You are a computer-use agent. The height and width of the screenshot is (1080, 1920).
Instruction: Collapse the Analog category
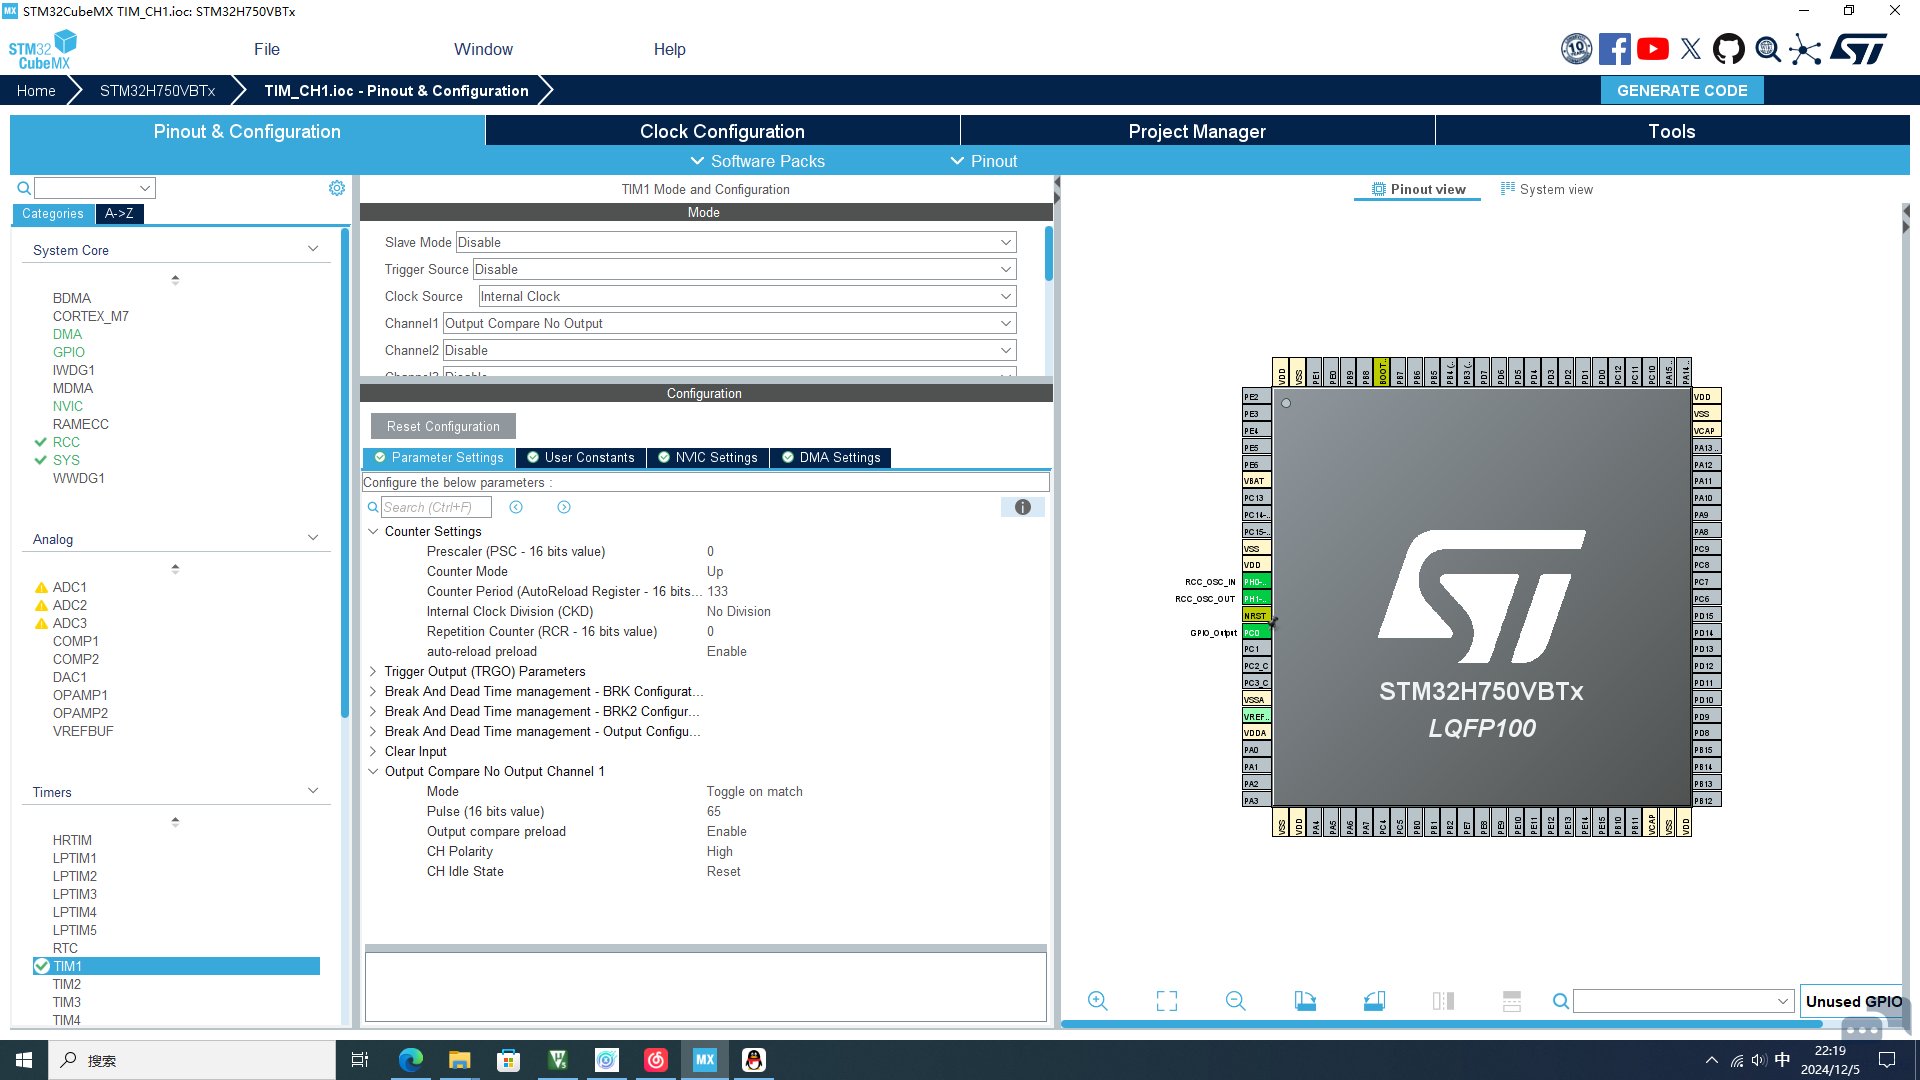(313, 538)
